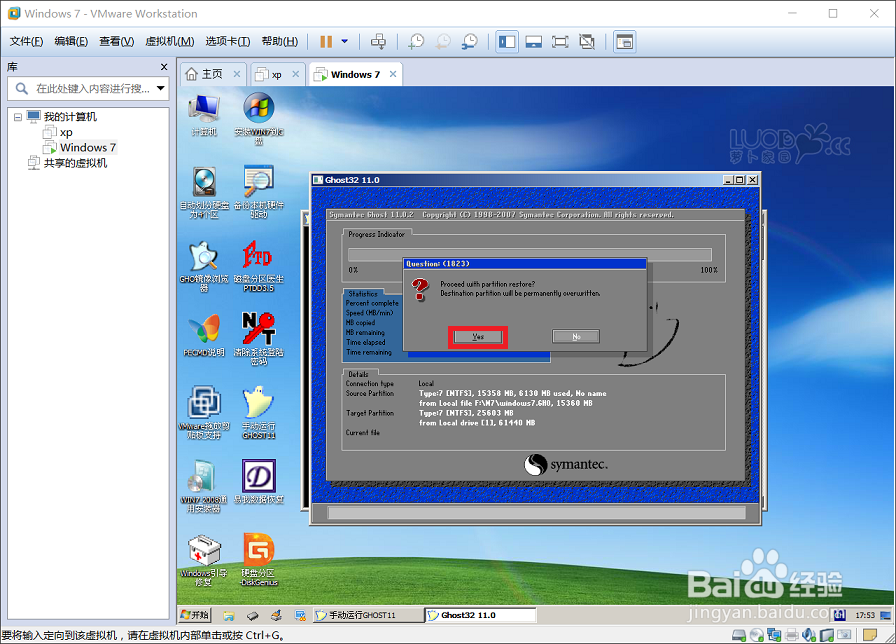Image resolution: width=896 pixels, height=644 pixels.
Task: Open the 选项卡(T) menu
Action: pos(227,41)
